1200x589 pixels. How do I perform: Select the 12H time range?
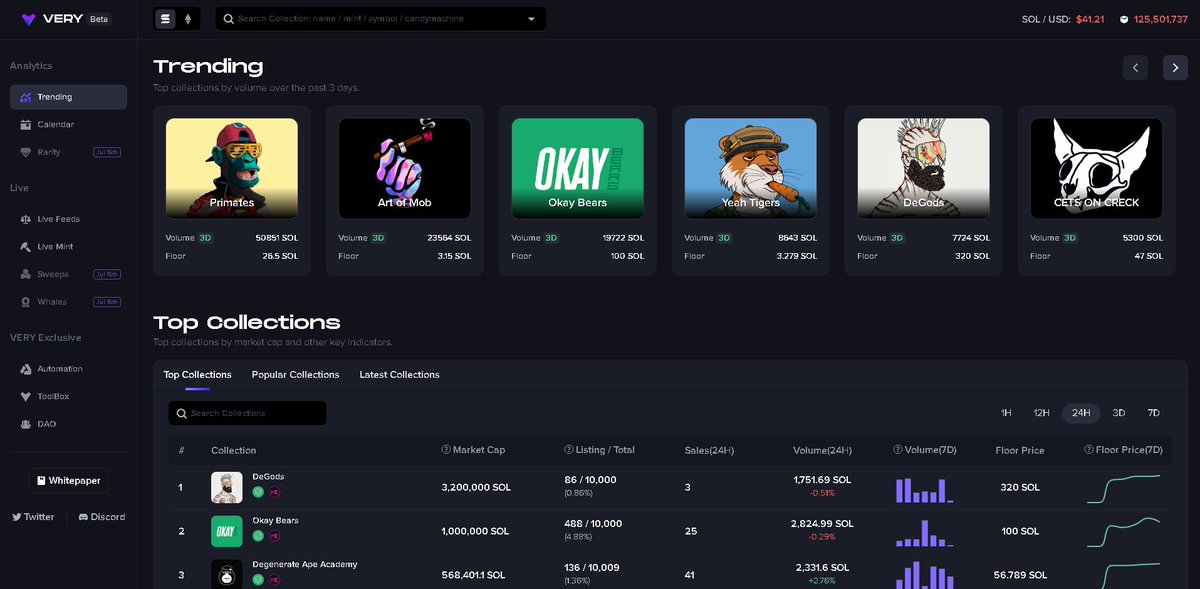click(1041, 413)
